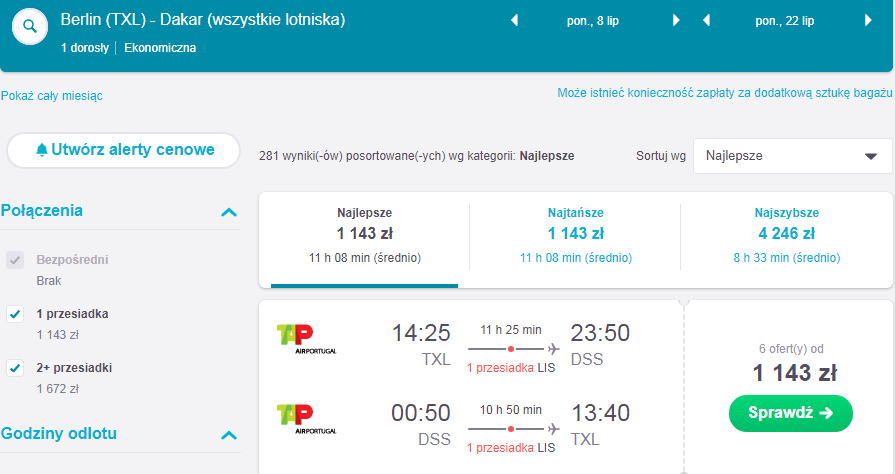Viewport: 895px width, 474px height.
Task: Click the Sortuj wg label
Action: 661,156
